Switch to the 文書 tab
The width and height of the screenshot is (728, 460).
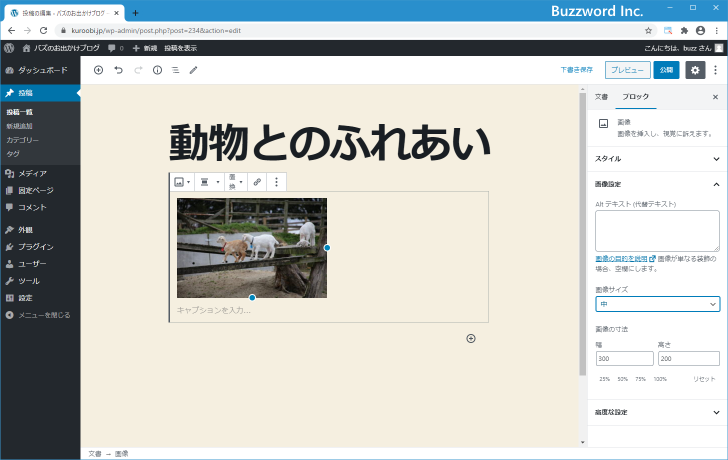pyautogui.click(x=601, y=97)
